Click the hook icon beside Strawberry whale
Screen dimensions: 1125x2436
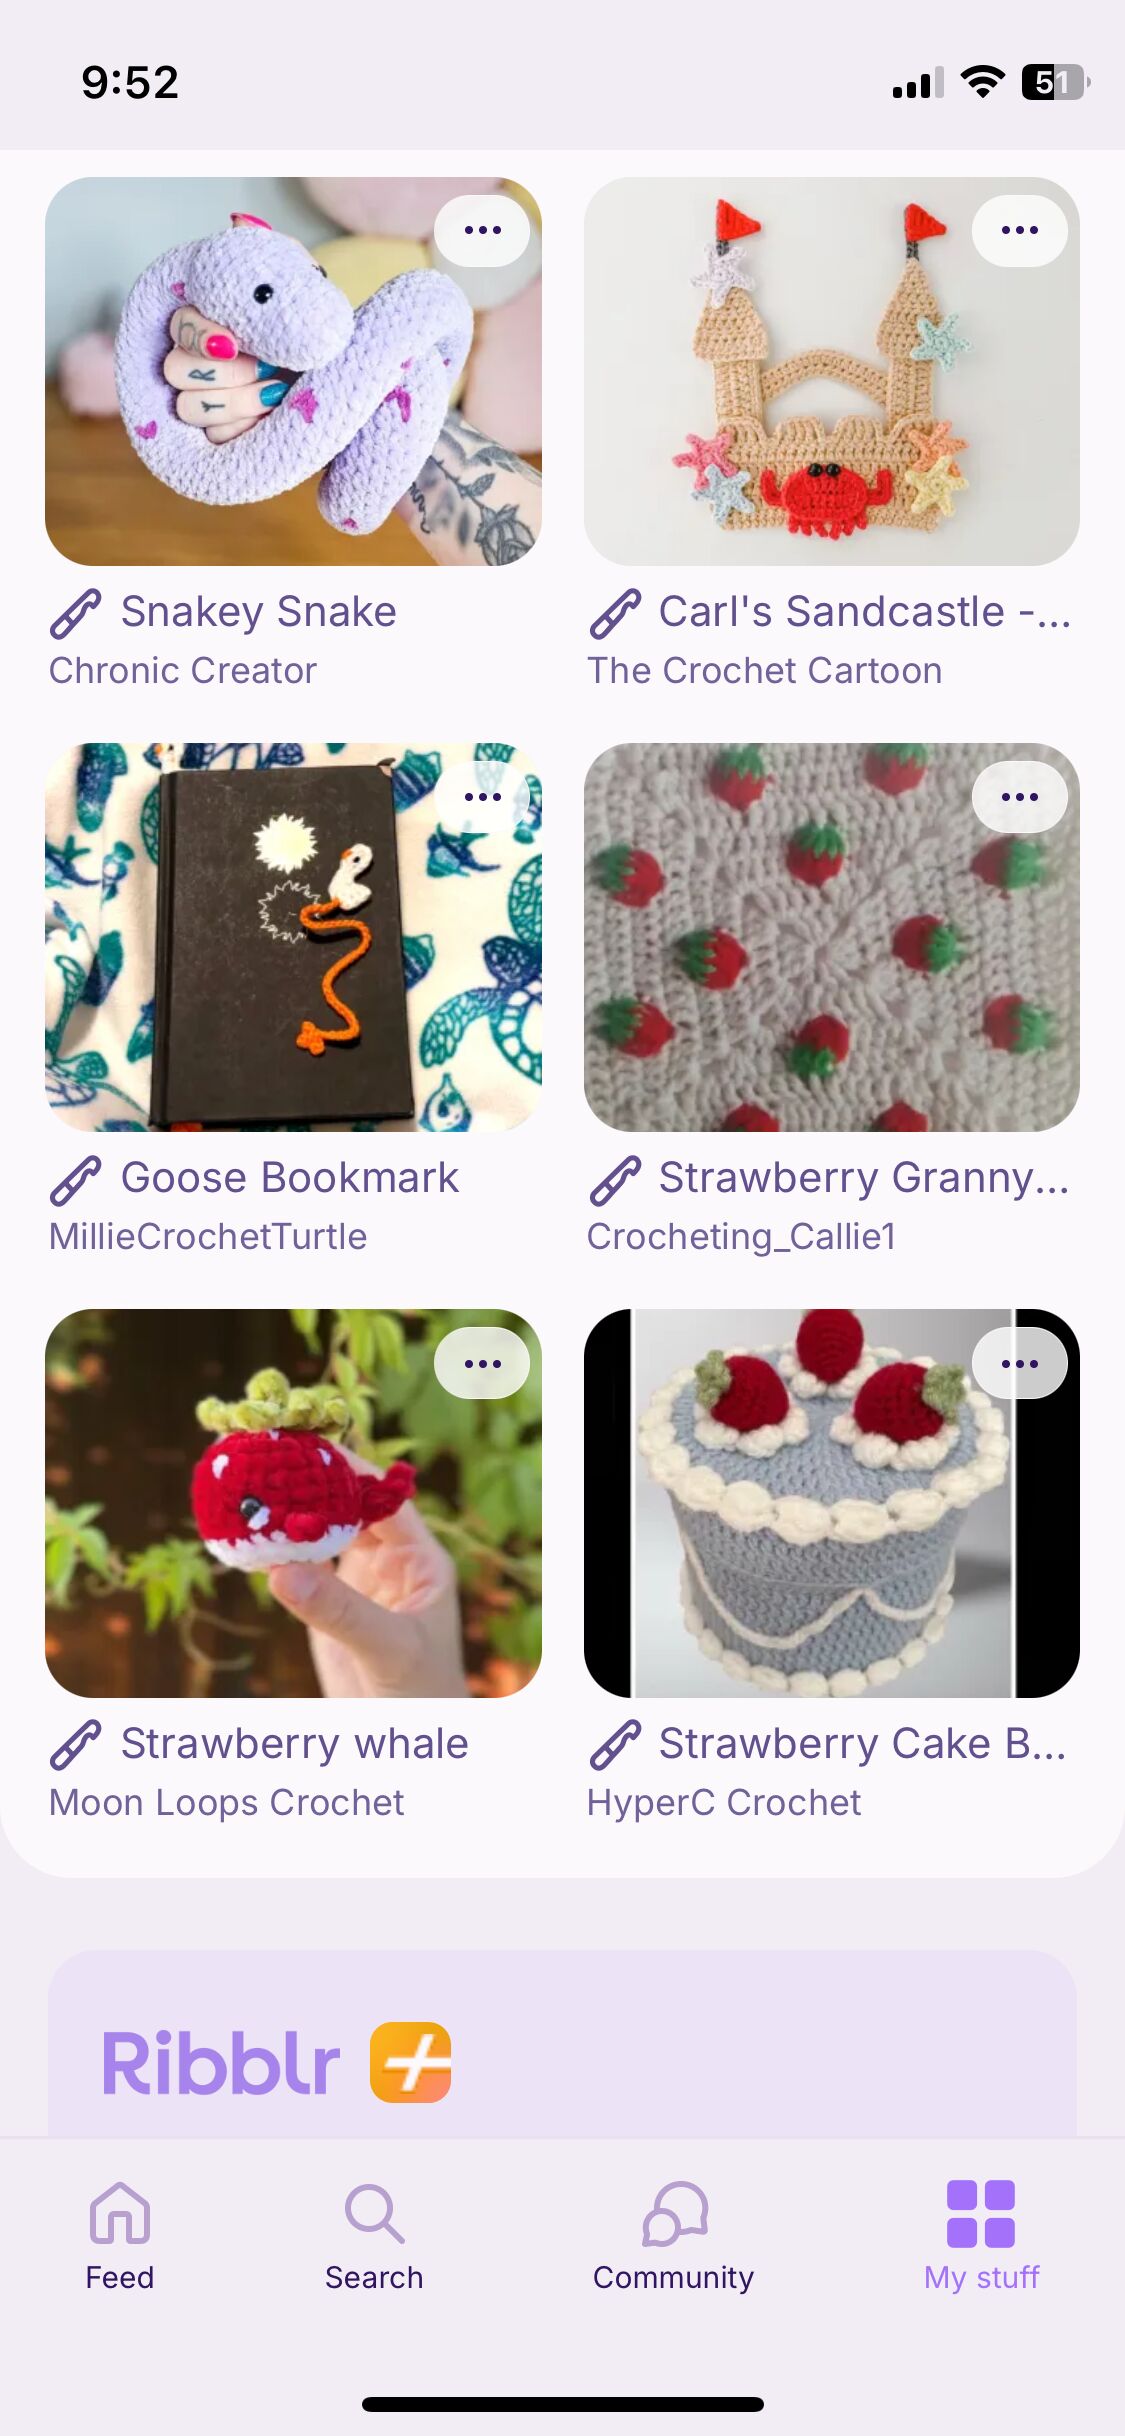[x=76, y=1745]
